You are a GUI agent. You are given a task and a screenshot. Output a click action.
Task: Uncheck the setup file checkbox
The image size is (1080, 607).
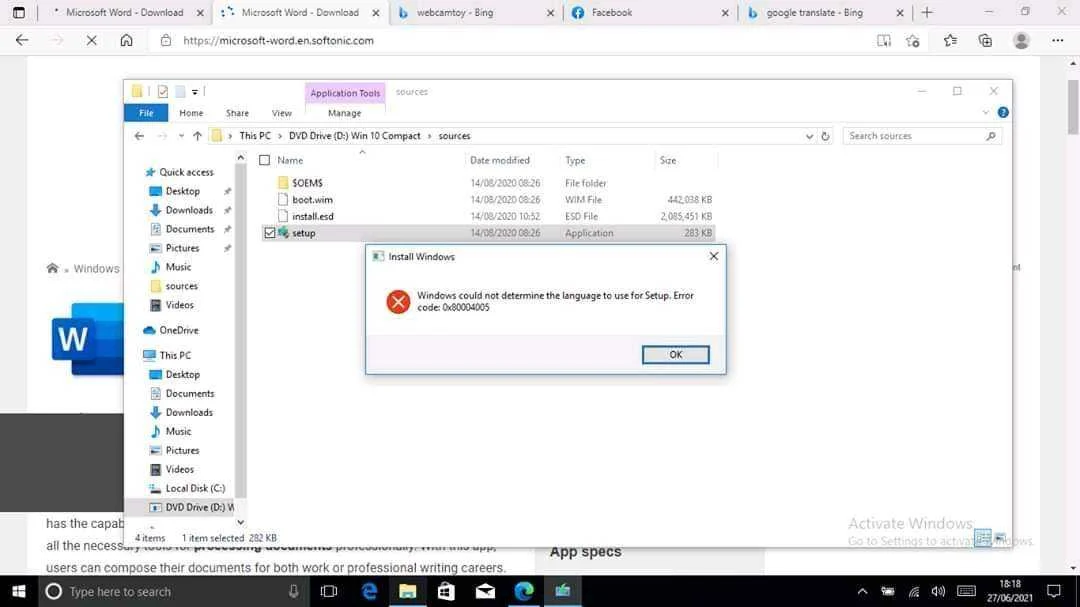coord(269,233)
